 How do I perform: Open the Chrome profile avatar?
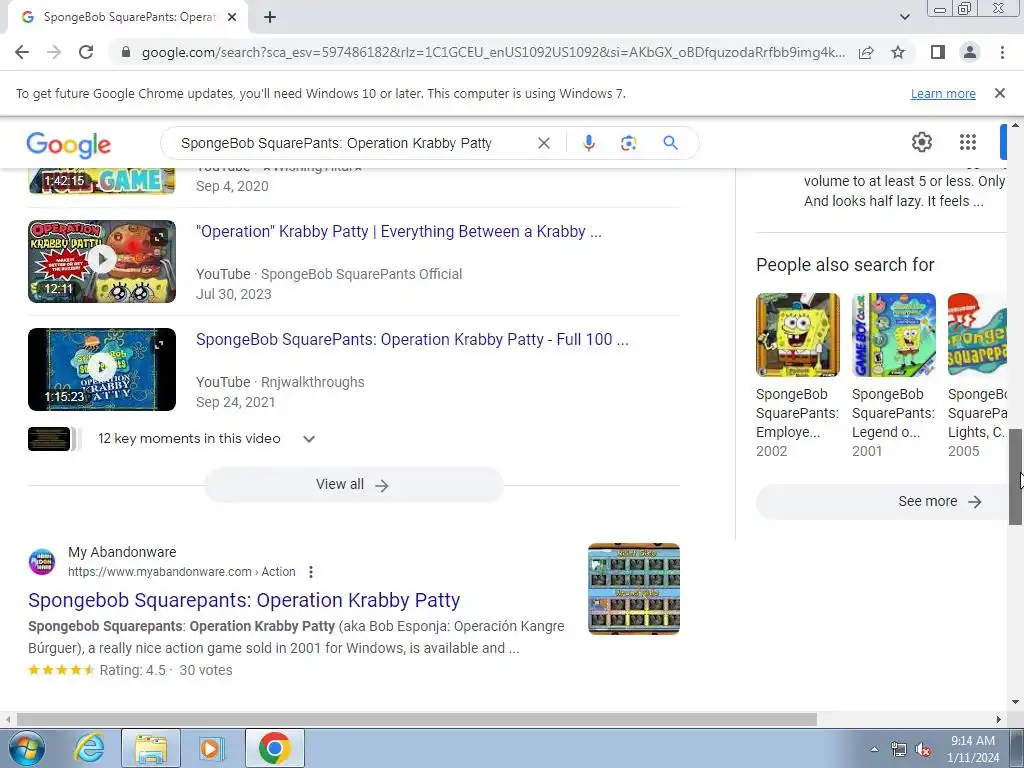(970, 52)
